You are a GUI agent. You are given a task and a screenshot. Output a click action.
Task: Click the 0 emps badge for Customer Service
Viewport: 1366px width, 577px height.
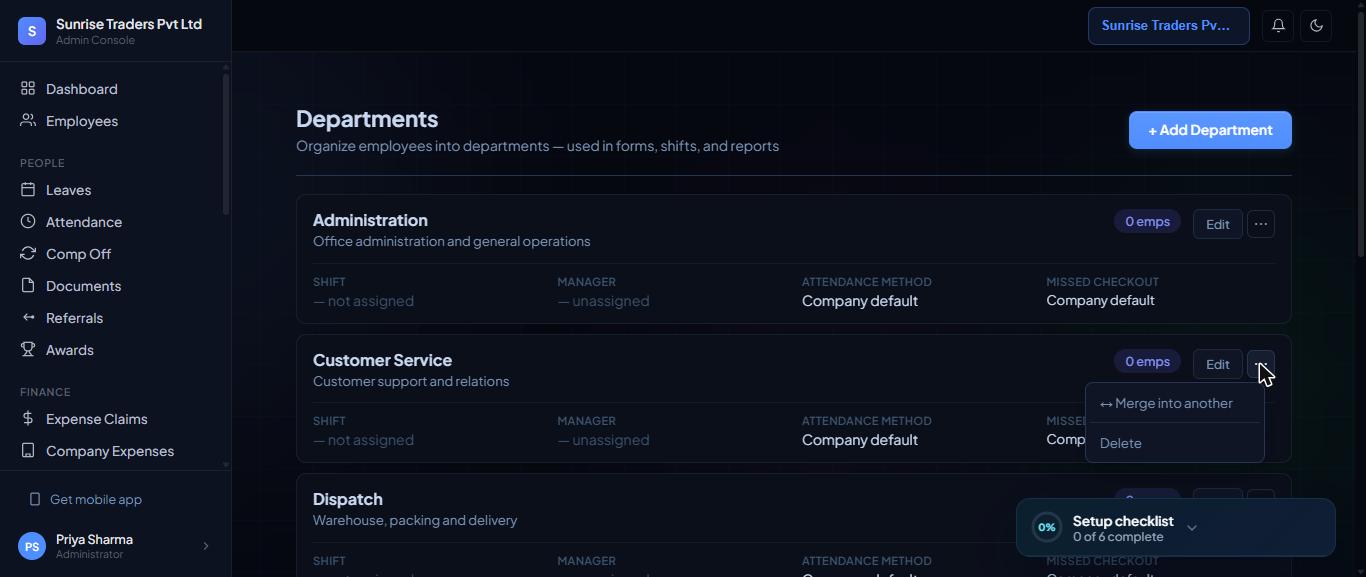pos(1147,362)
